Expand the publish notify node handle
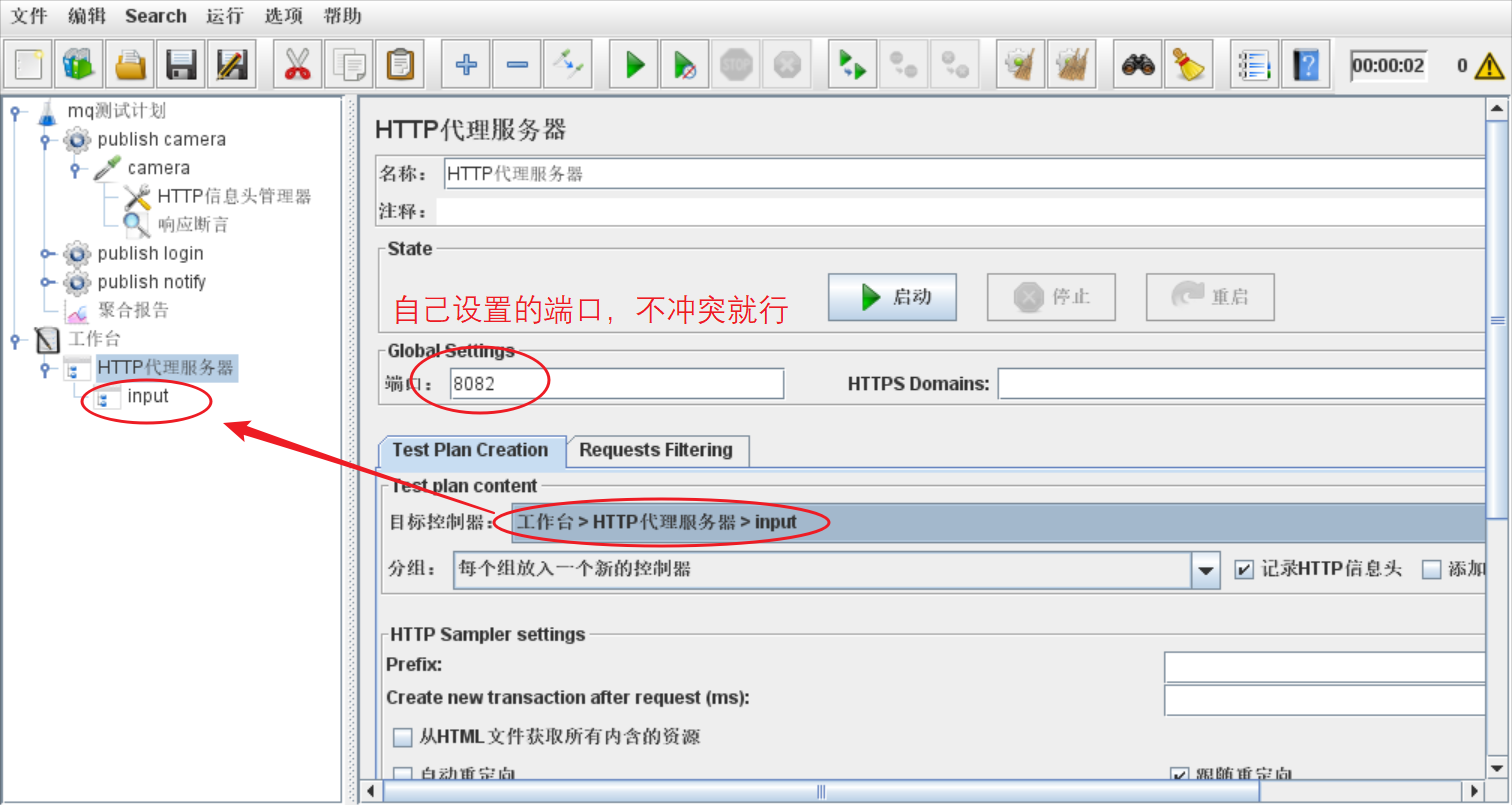 coord(45,283)
